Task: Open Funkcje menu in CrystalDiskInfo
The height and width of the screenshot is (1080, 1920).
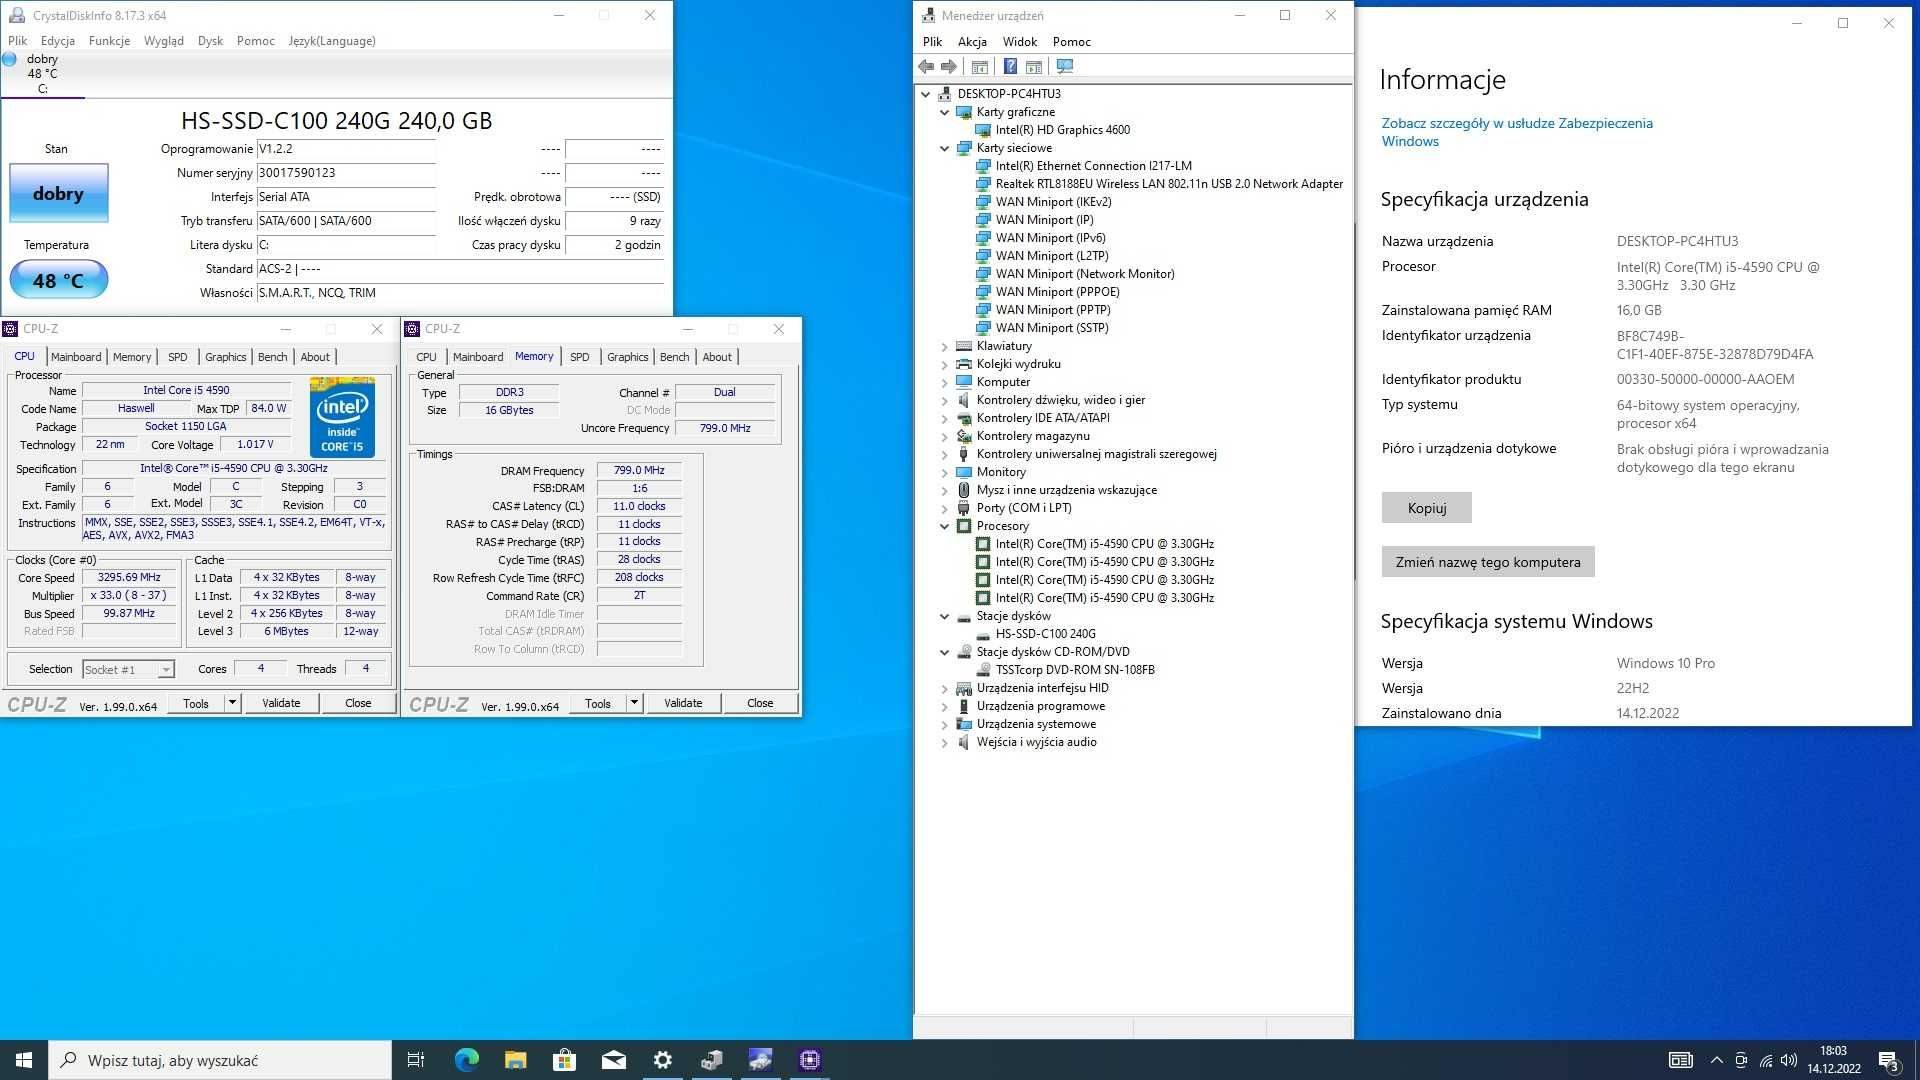Action: (x=109, y=41)
